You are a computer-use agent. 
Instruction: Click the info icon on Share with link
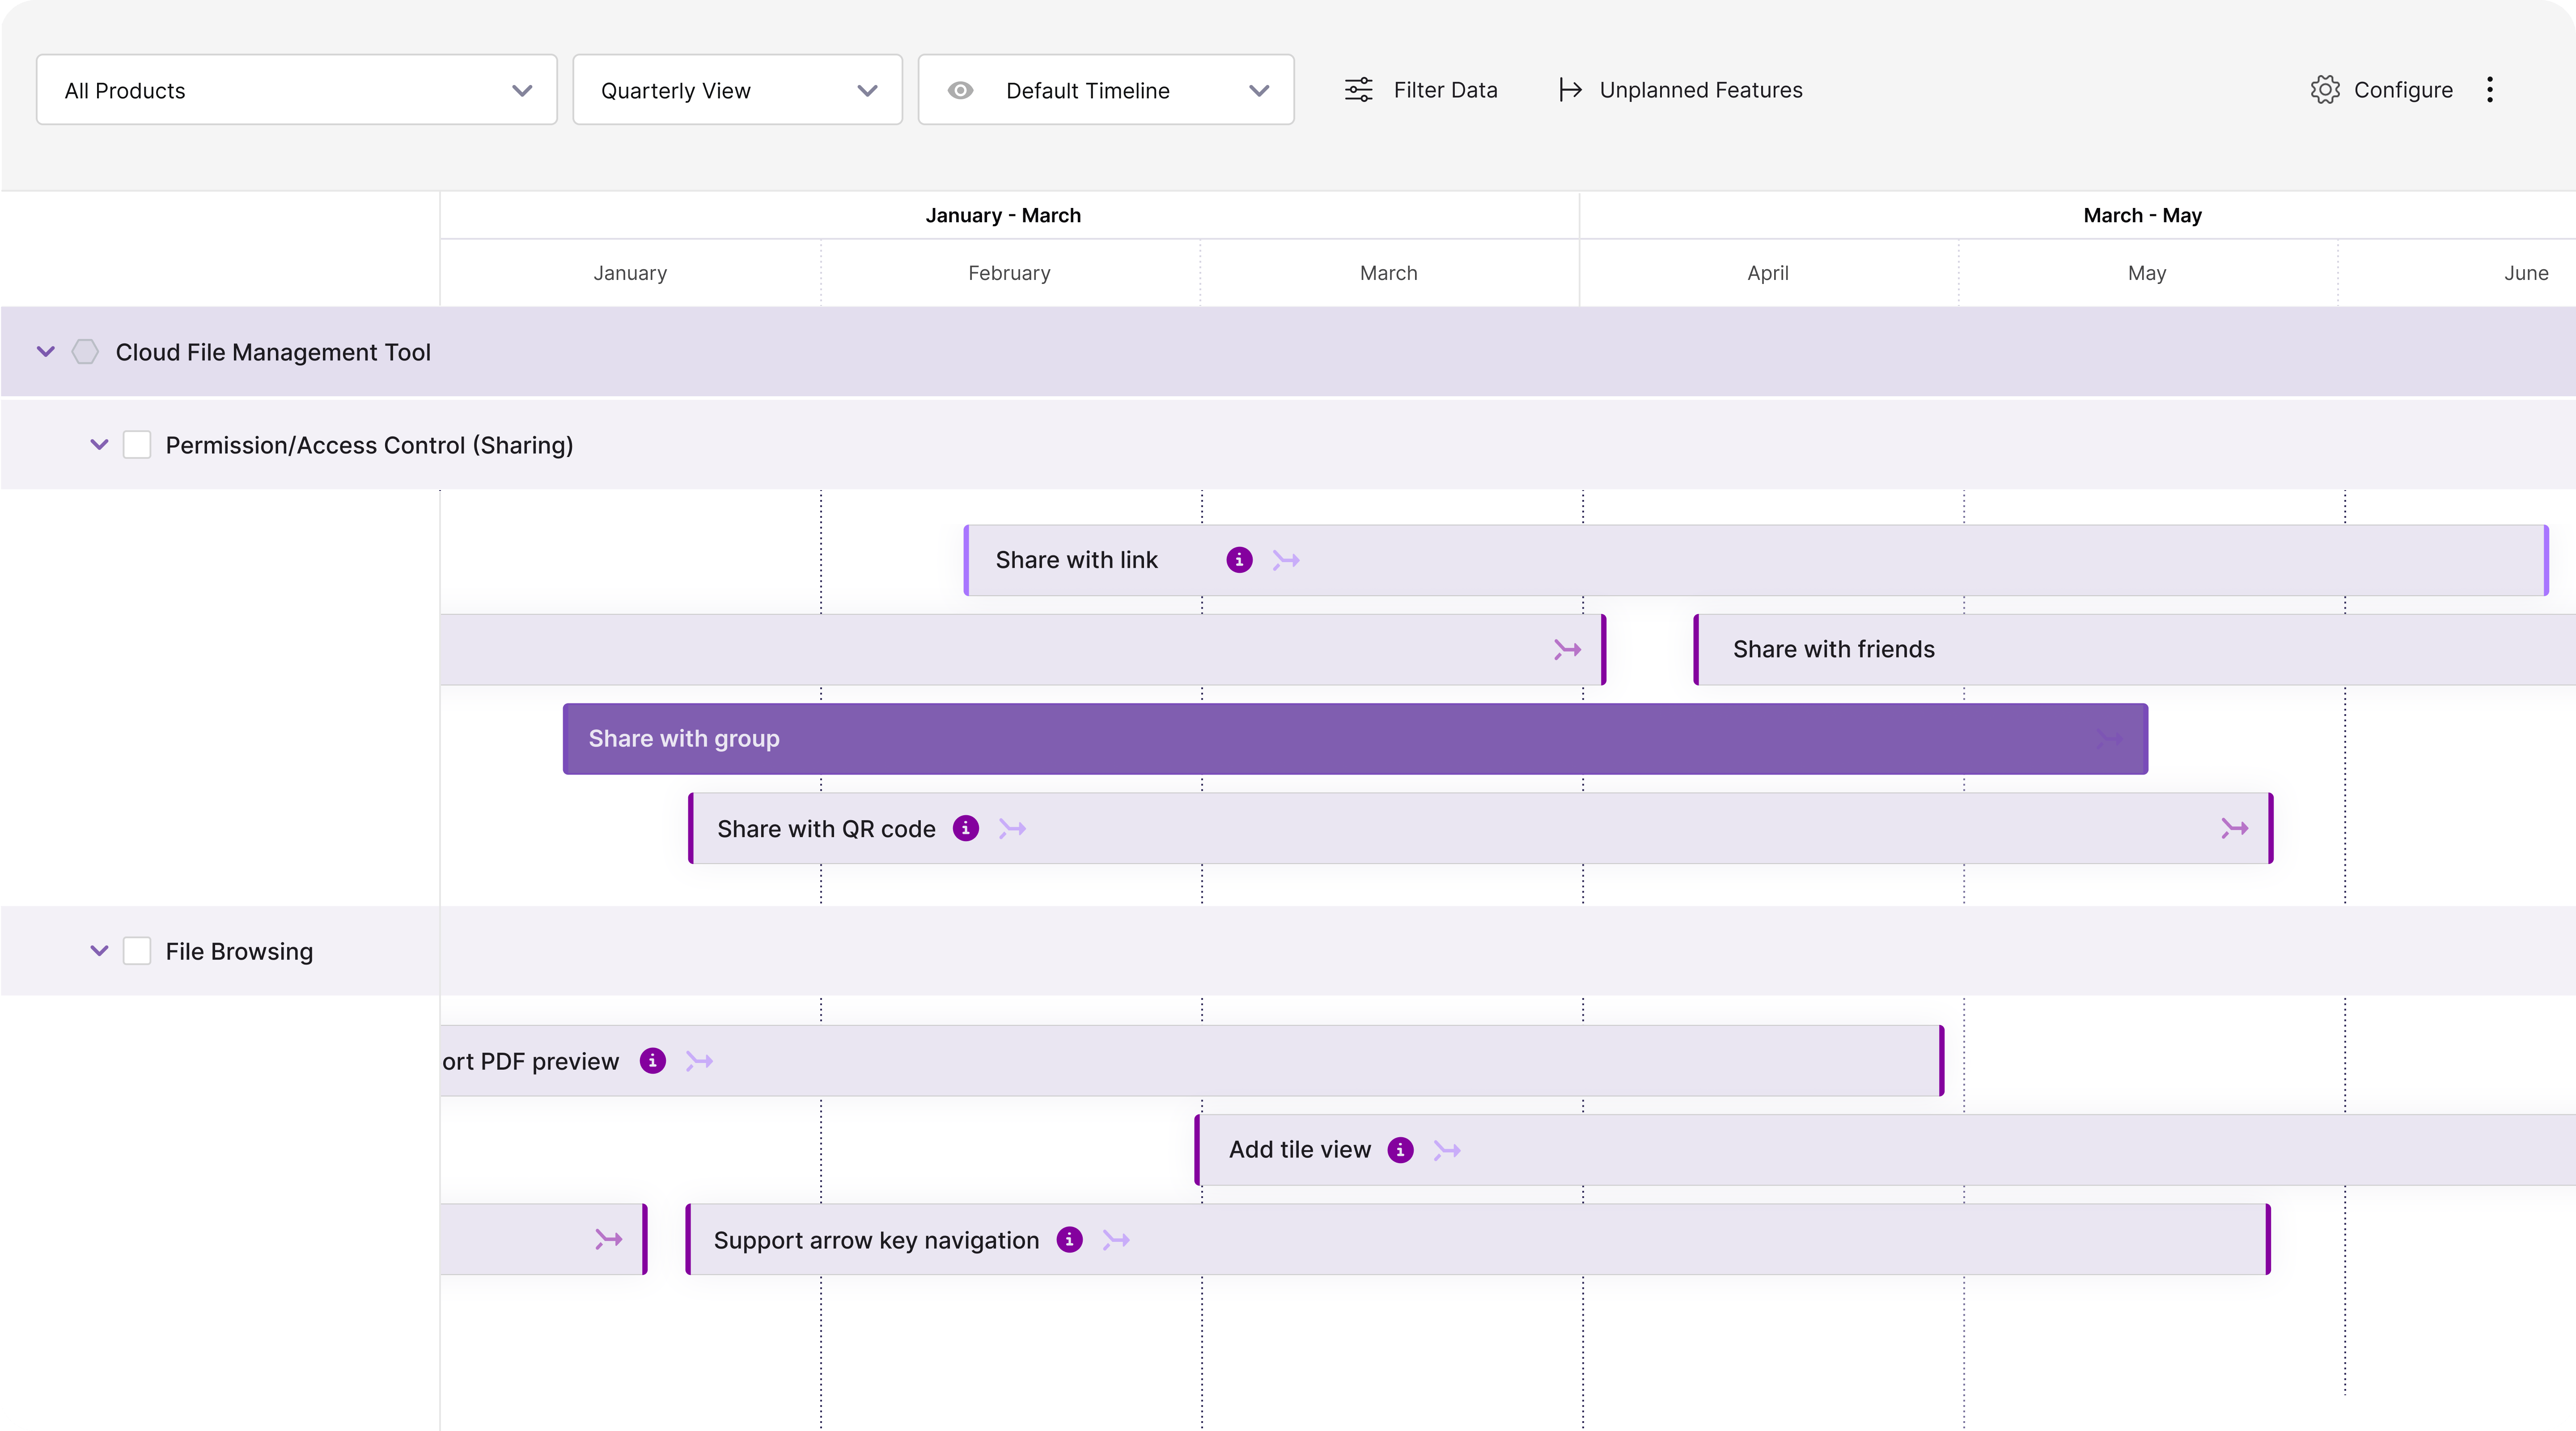tap(1239, 560)
